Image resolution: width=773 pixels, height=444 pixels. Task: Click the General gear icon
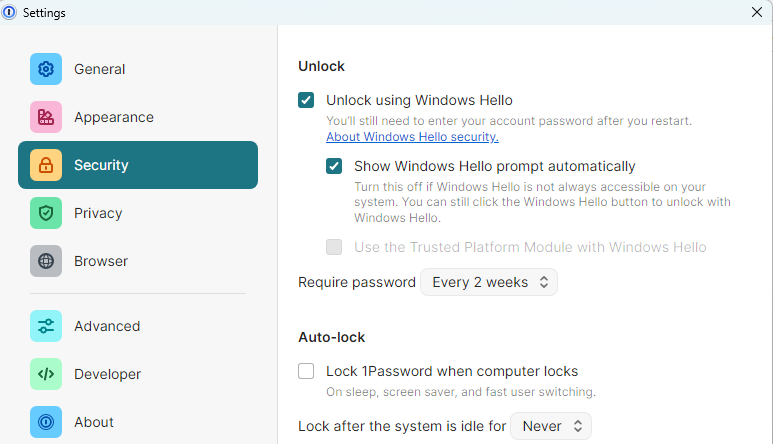click(x=46, y=69)
